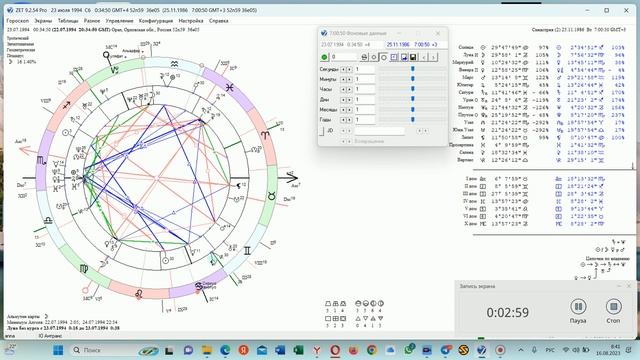Click the Дни slider handle
This screenshot has height=360, width=640.
point(413,99)
